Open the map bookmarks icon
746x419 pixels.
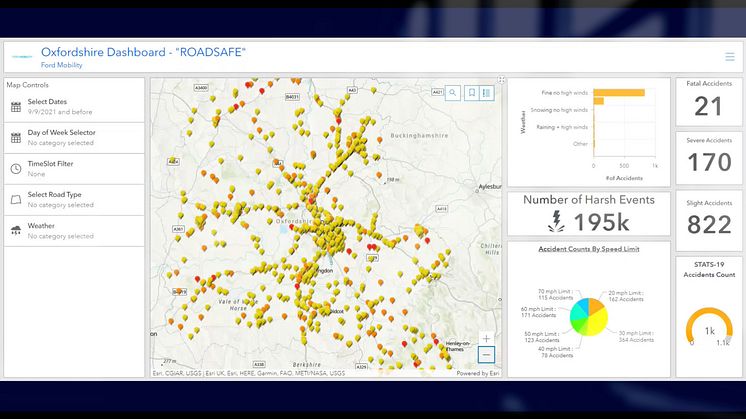471,93
